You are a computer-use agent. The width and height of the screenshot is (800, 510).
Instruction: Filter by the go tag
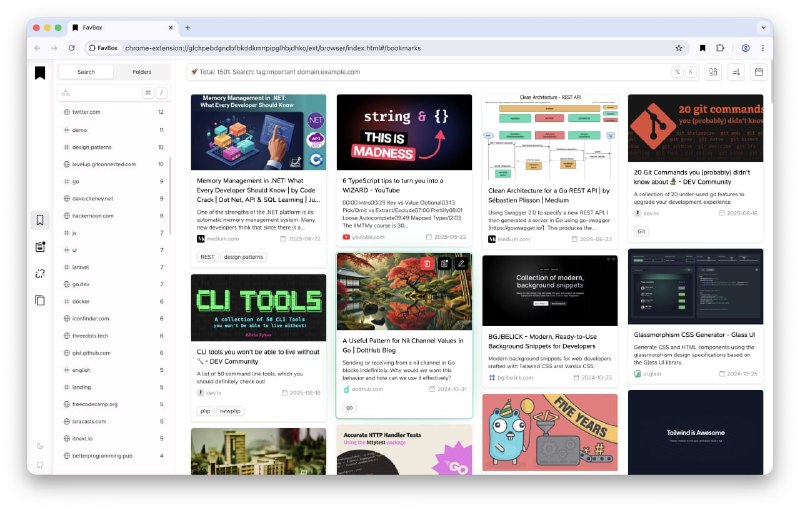coord(113,182)
